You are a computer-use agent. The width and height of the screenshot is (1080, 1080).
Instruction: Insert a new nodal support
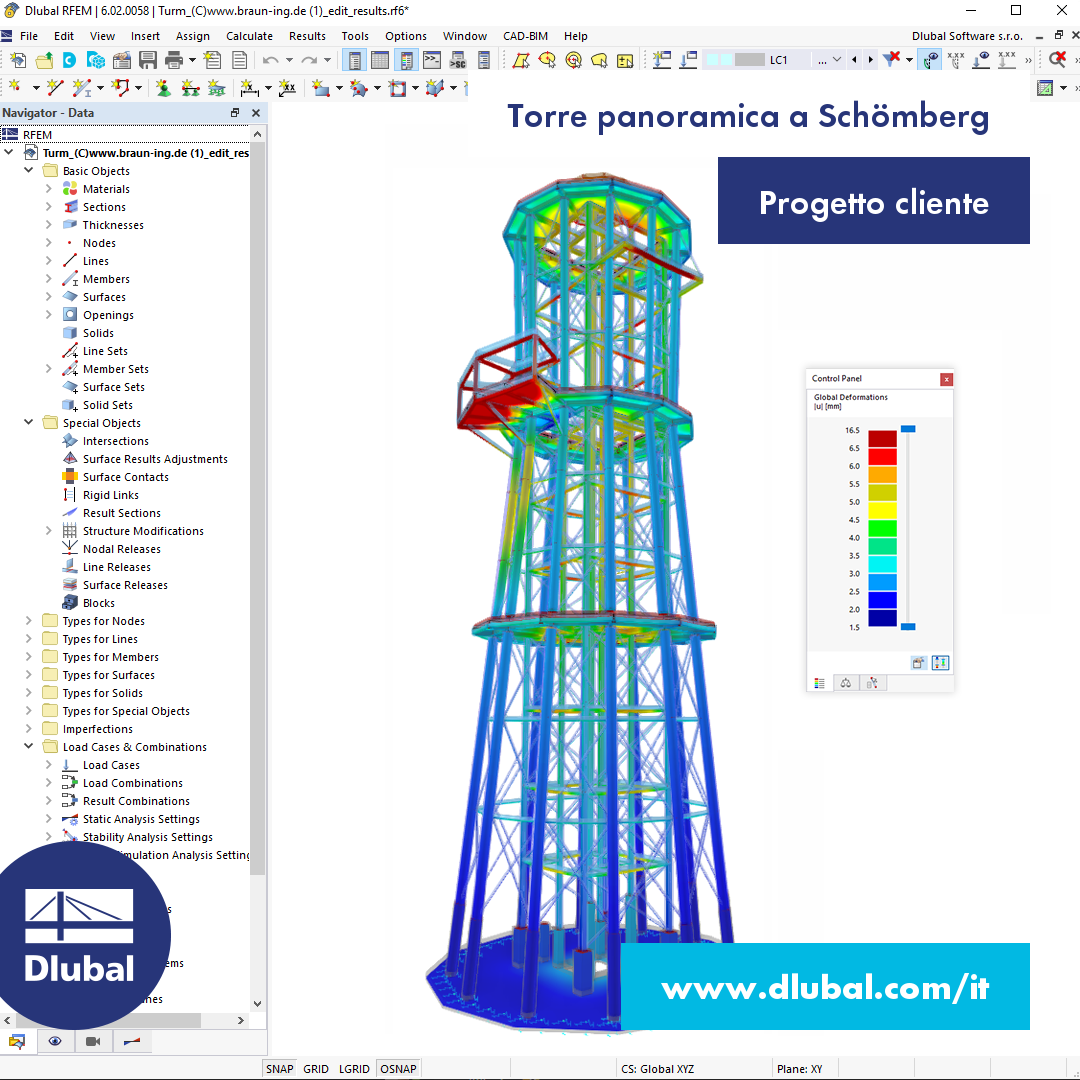163,87
